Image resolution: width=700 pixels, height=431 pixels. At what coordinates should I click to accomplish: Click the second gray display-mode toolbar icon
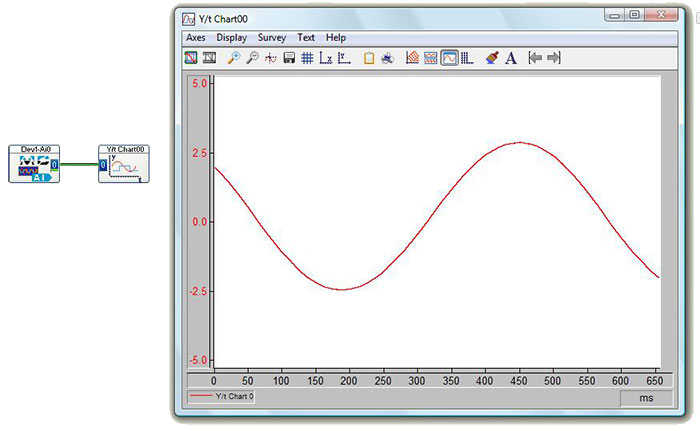[209, 58]
